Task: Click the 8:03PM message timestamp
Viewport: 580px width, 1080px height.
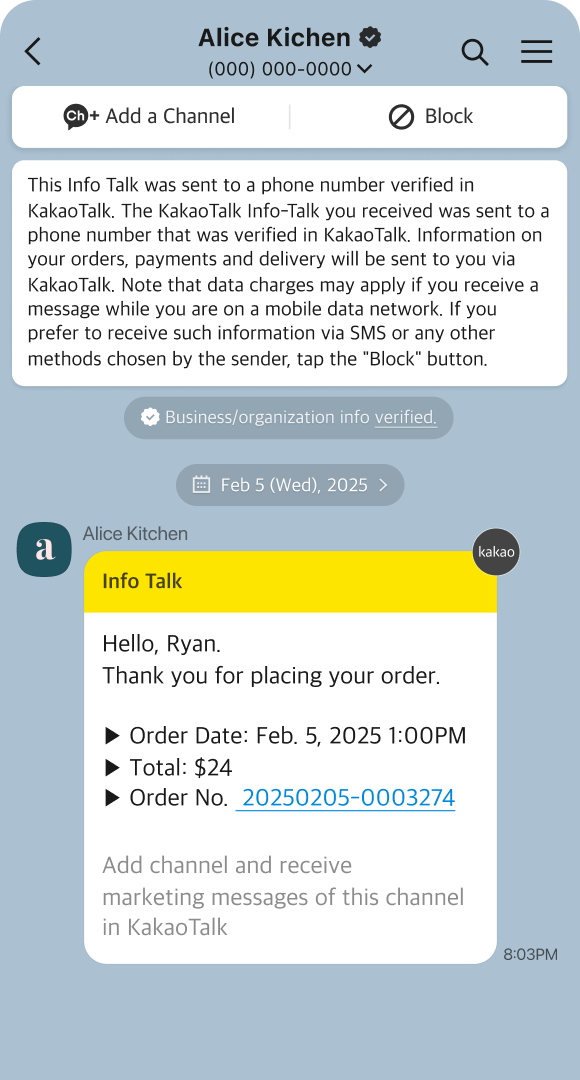Action: pos(530,954)
